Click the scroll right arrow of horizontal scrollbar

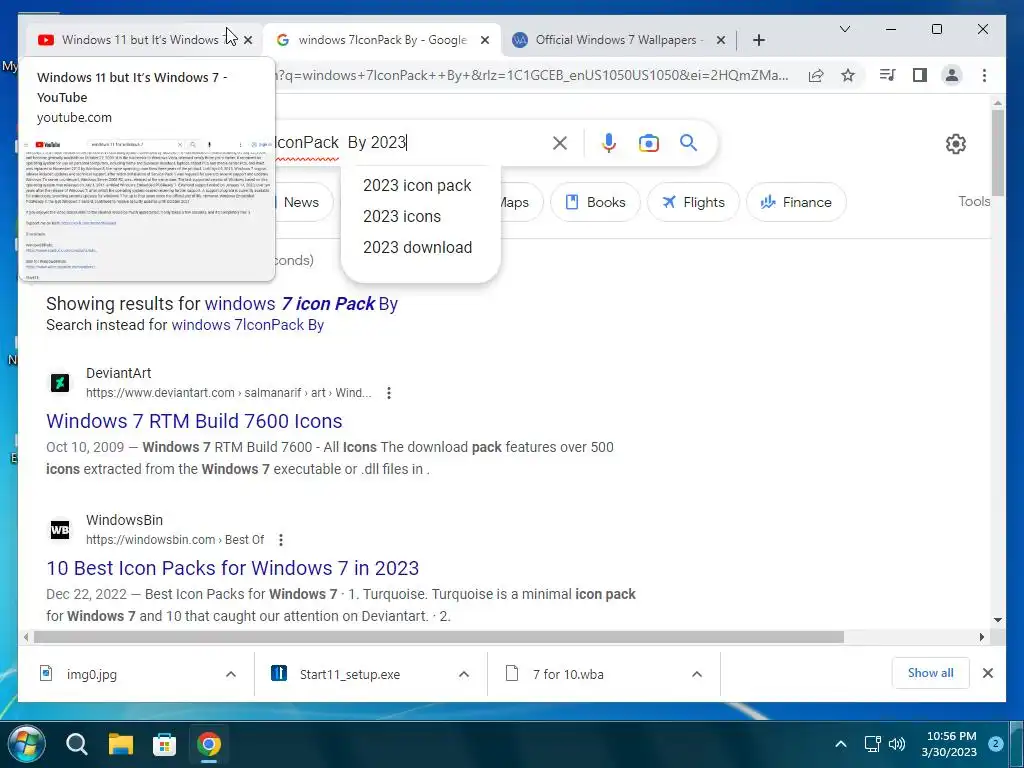[x=982, y=637]
